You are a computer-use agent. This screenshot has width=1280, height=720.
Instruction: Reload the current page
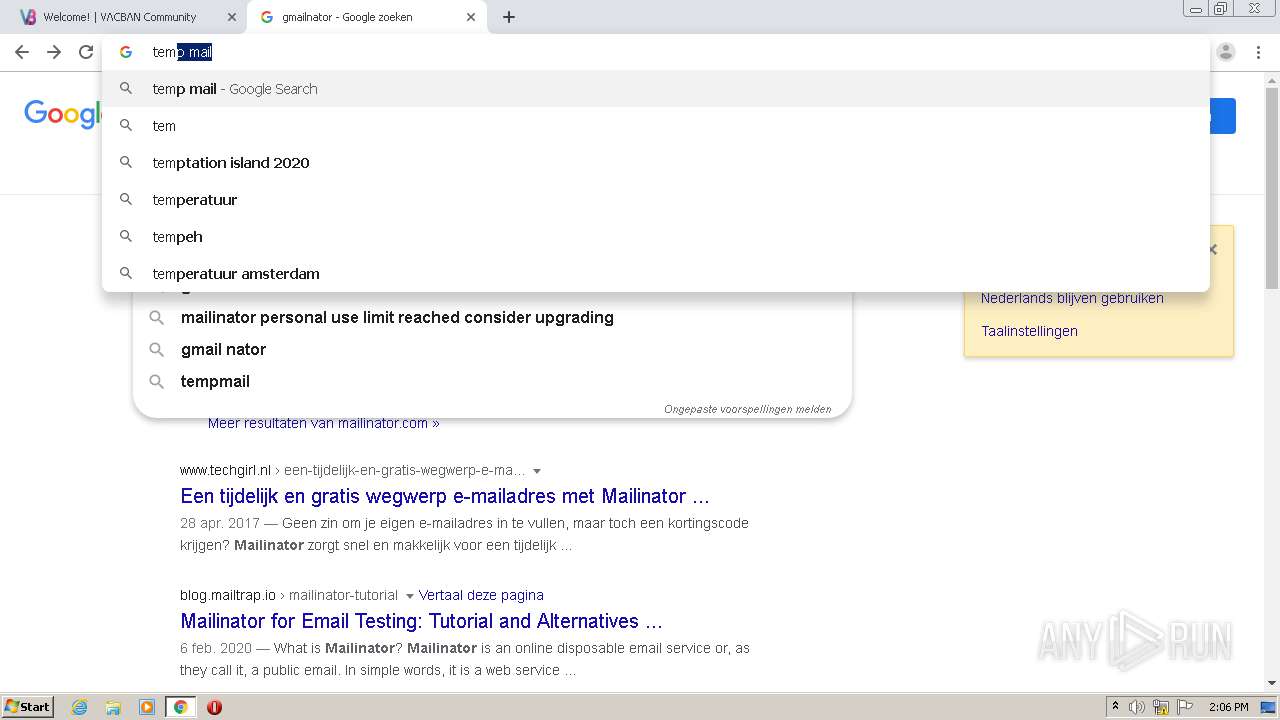click(86, 52)
